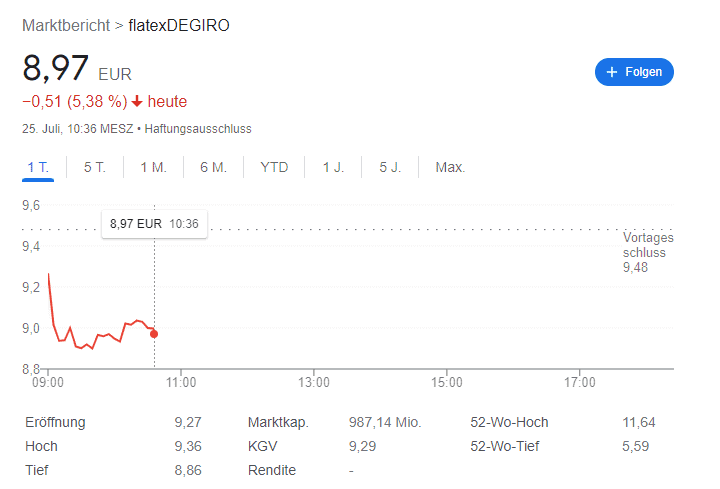Click the plus icon on Folgen button
720x489 pixels.
coord(612,72)
